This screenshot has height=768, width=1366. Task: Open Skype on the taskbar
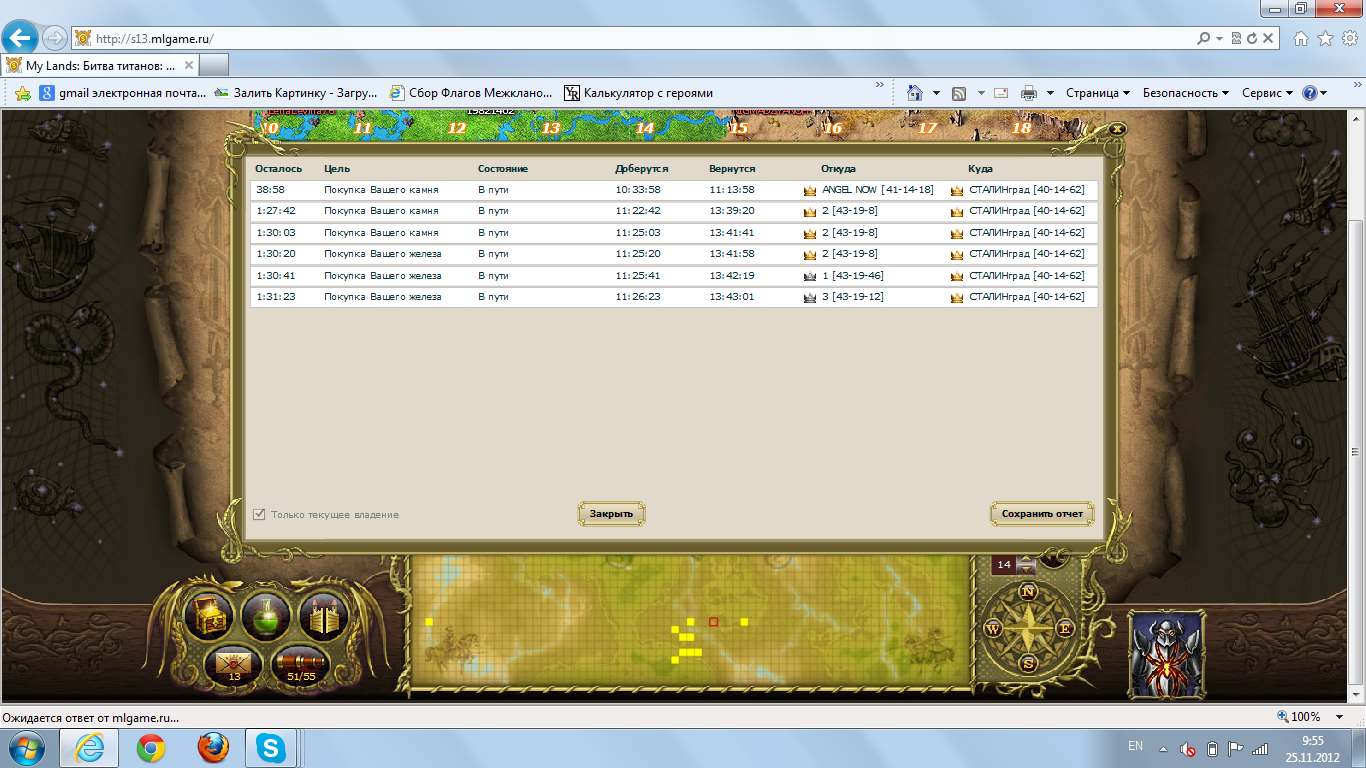[x=270, y=747]
